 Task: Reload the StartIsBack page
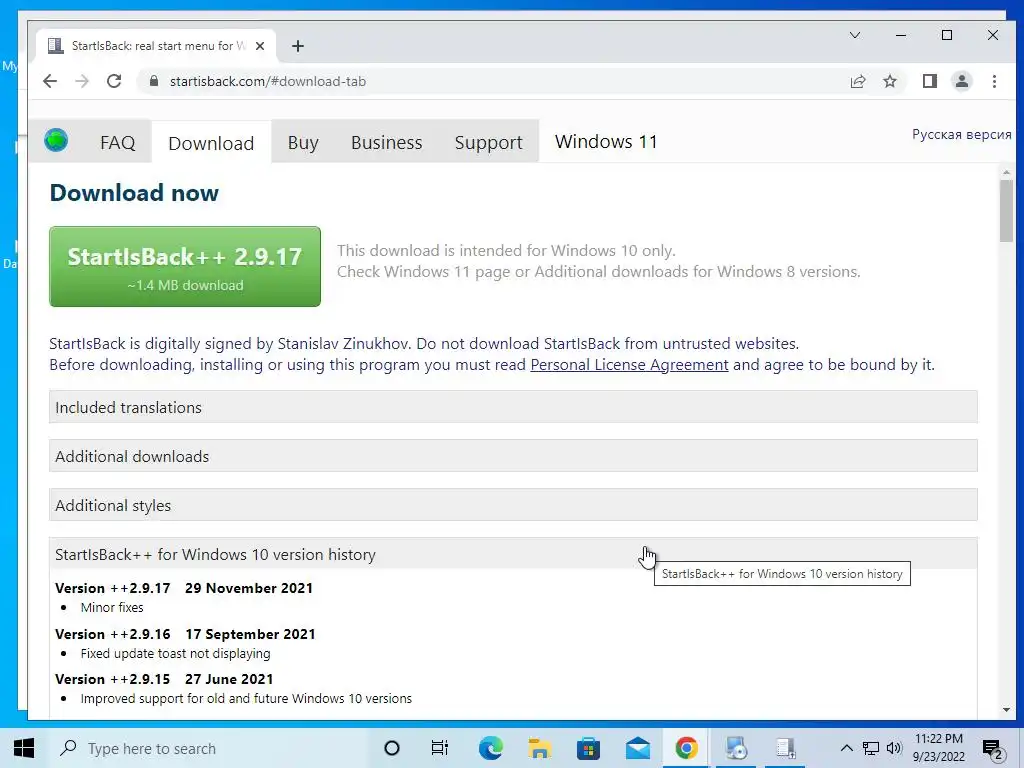pyautogui.click(x=114, y=81)
